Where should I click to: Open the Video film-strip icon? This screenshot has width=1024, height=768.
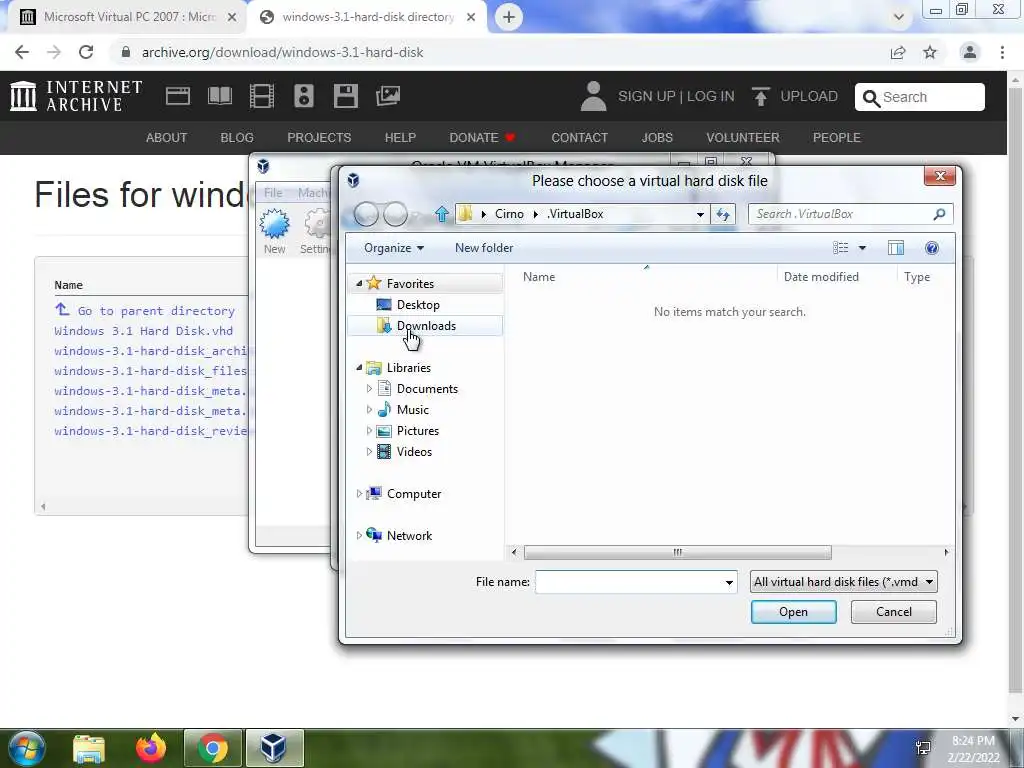coord(261,96)
